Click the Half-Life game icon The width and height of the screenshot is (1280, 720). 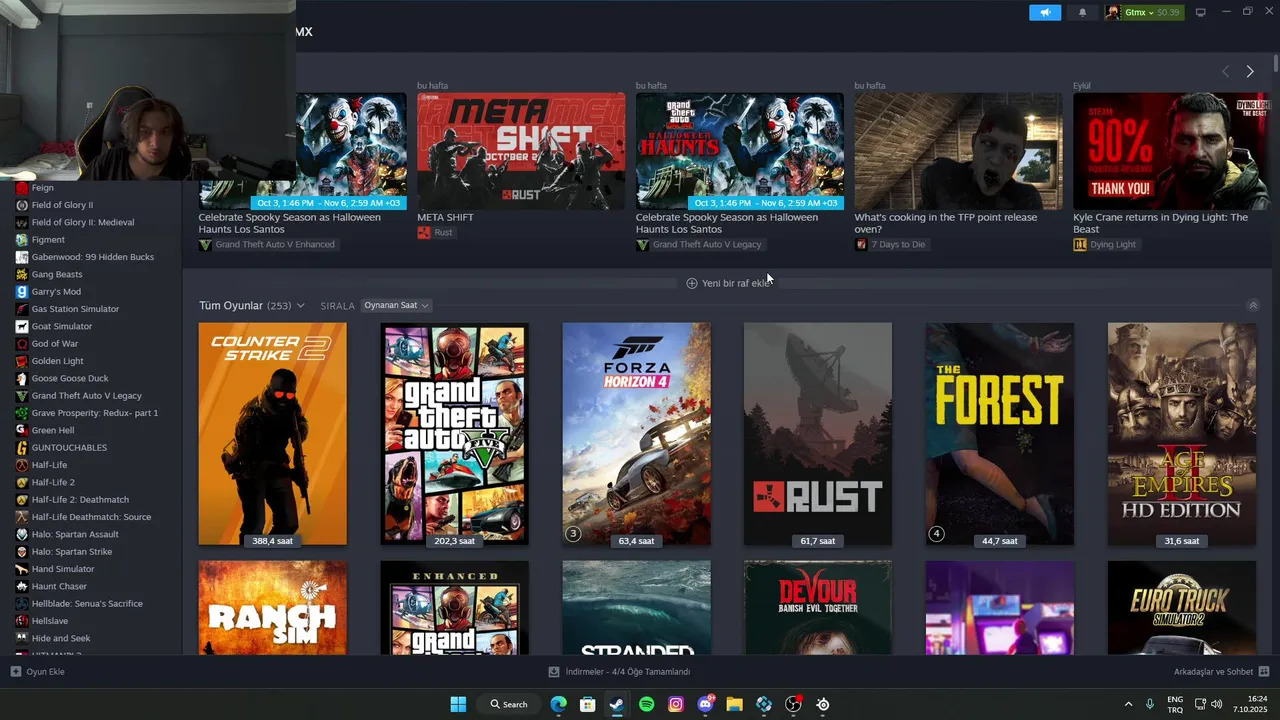[x=22, y=465]
